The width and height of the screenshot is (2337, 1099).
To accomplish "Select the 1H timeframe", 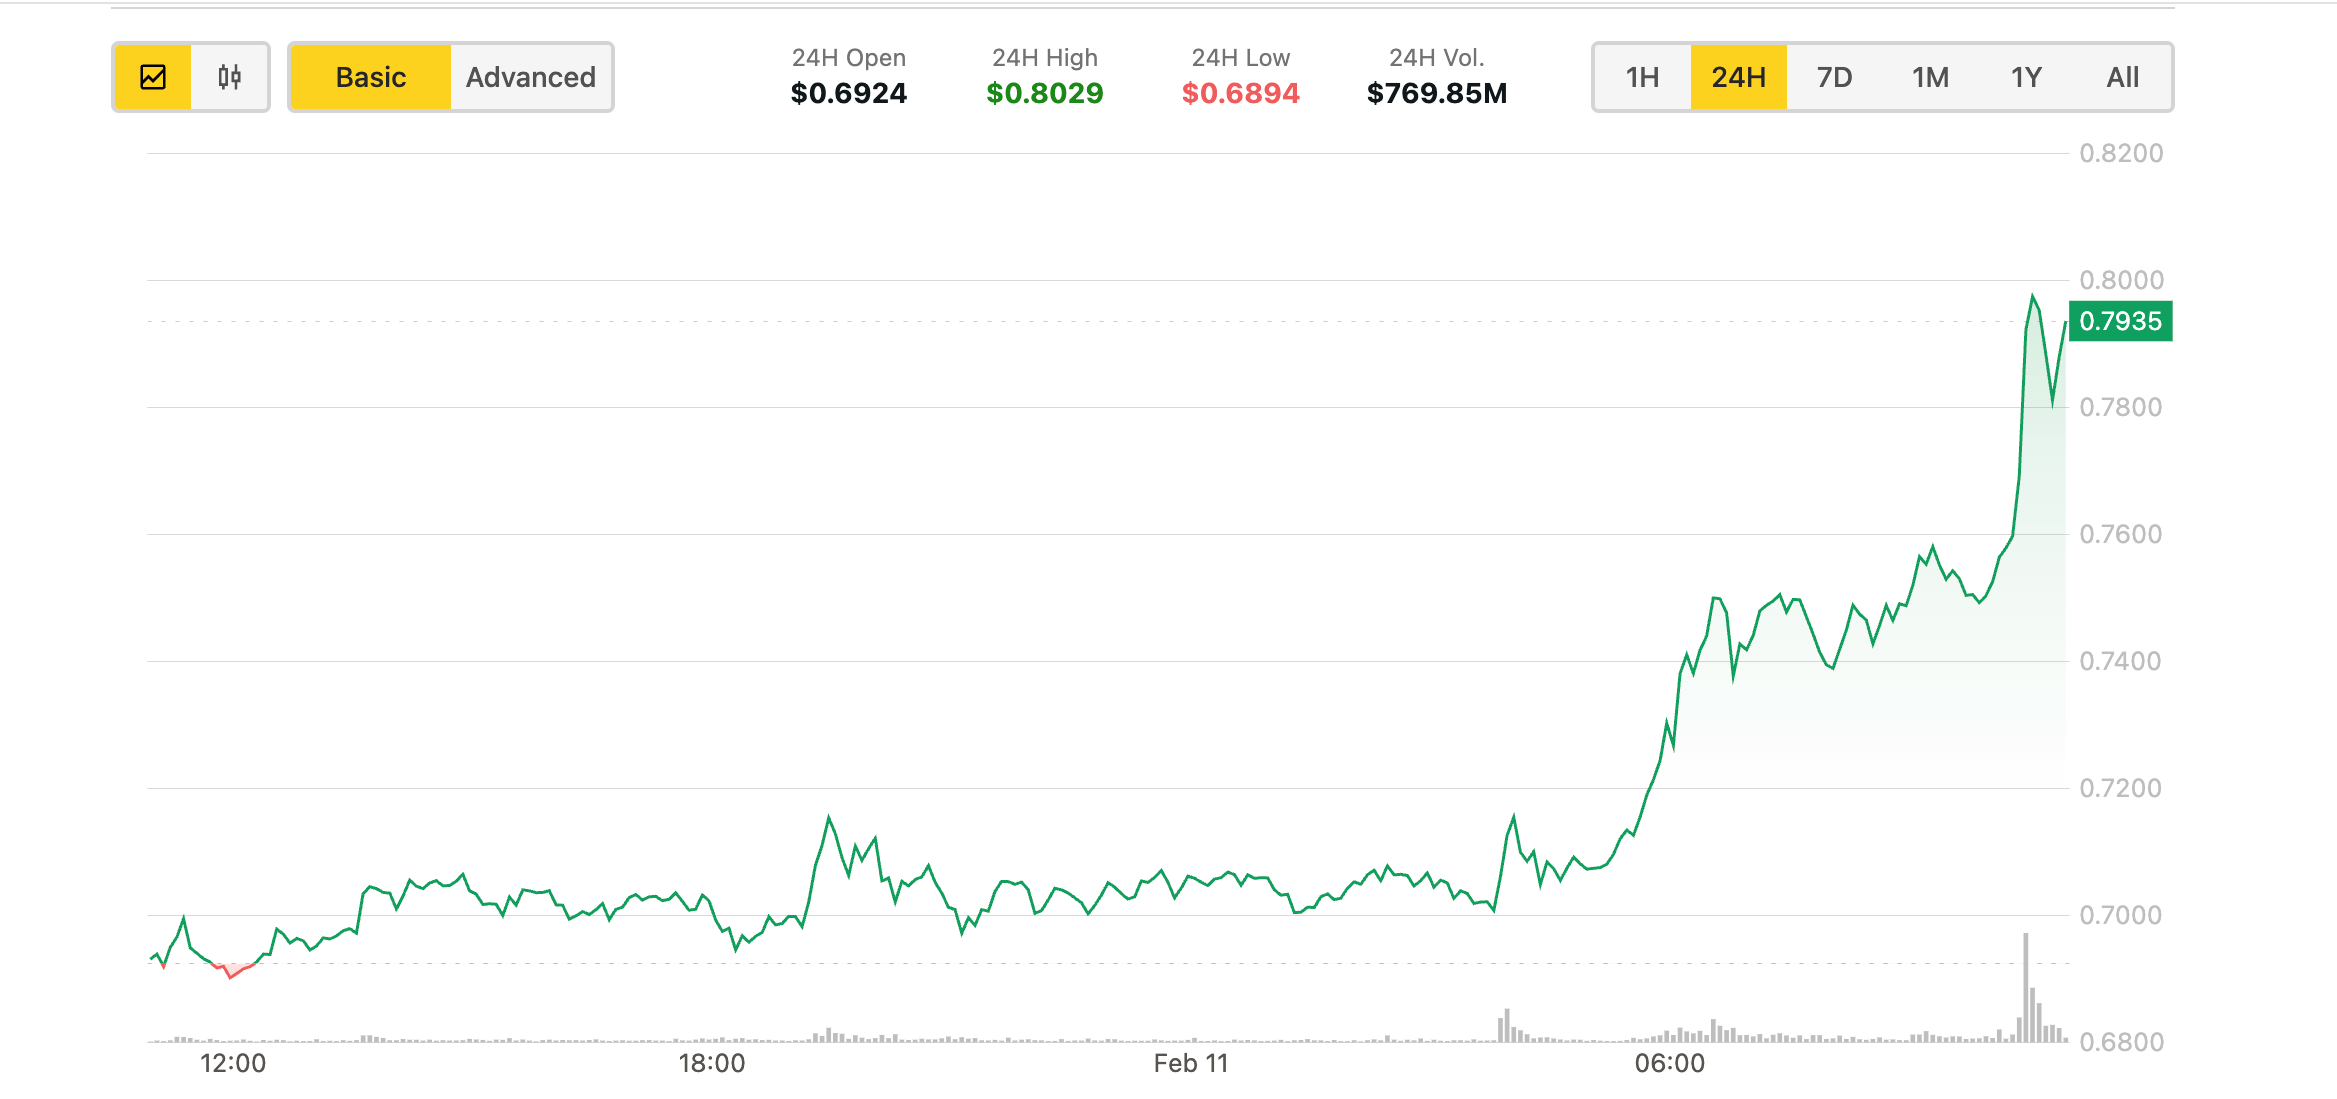I will click(x=1642, y=76).
